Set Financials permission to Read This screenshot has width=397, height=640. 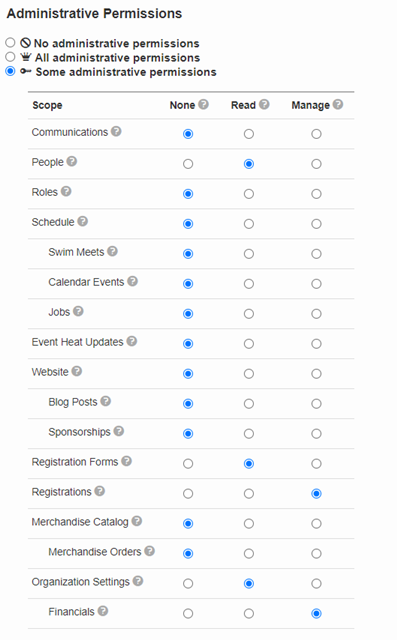pyautogui.click(x=249, y=613)
